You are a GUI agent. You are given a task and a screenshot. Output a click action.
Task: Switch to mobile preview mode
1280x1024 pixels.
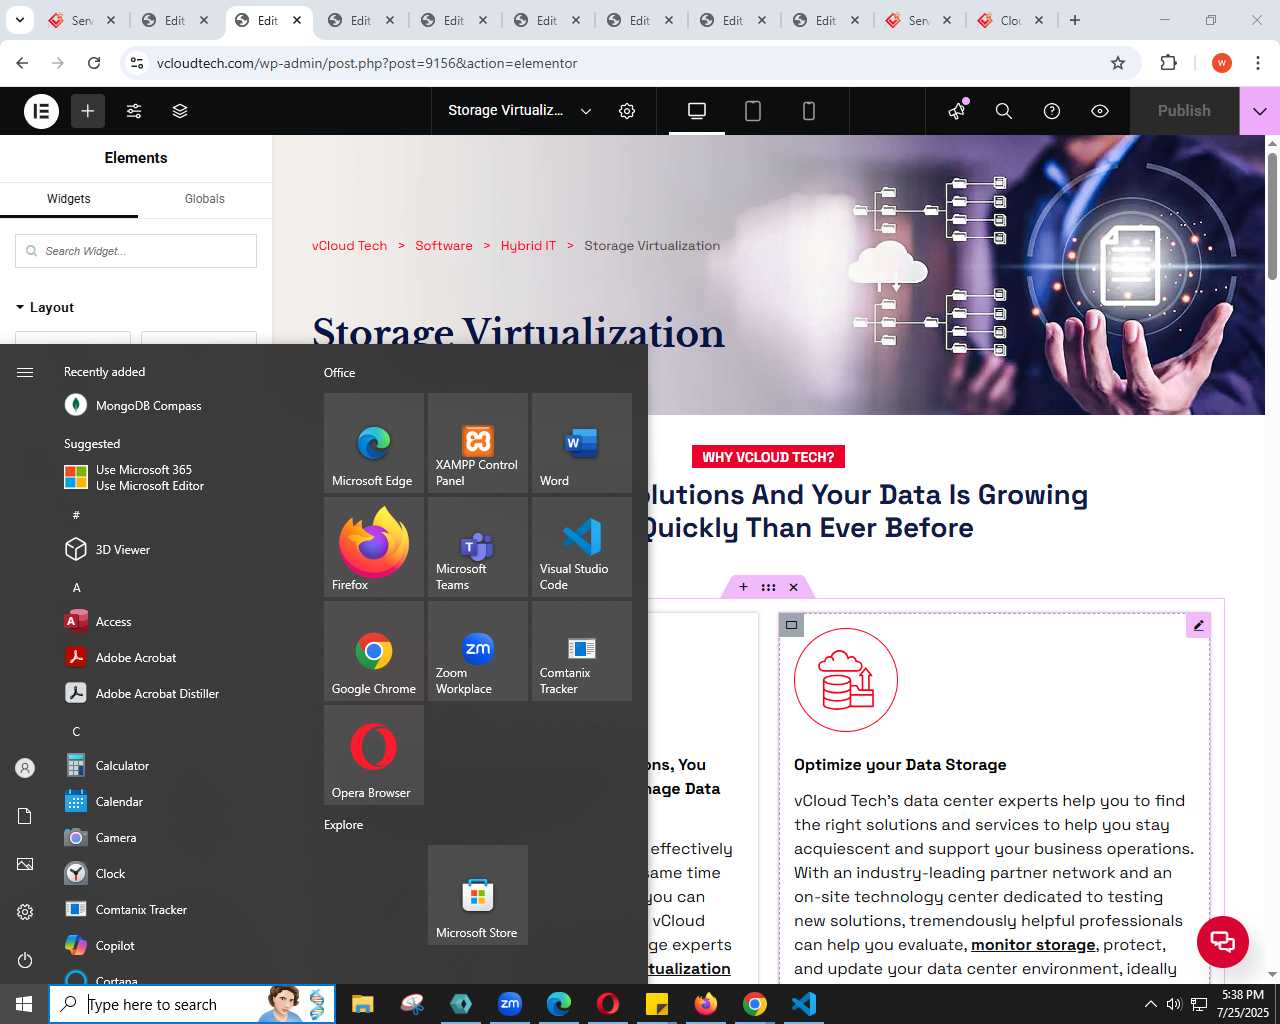point(809,111)
